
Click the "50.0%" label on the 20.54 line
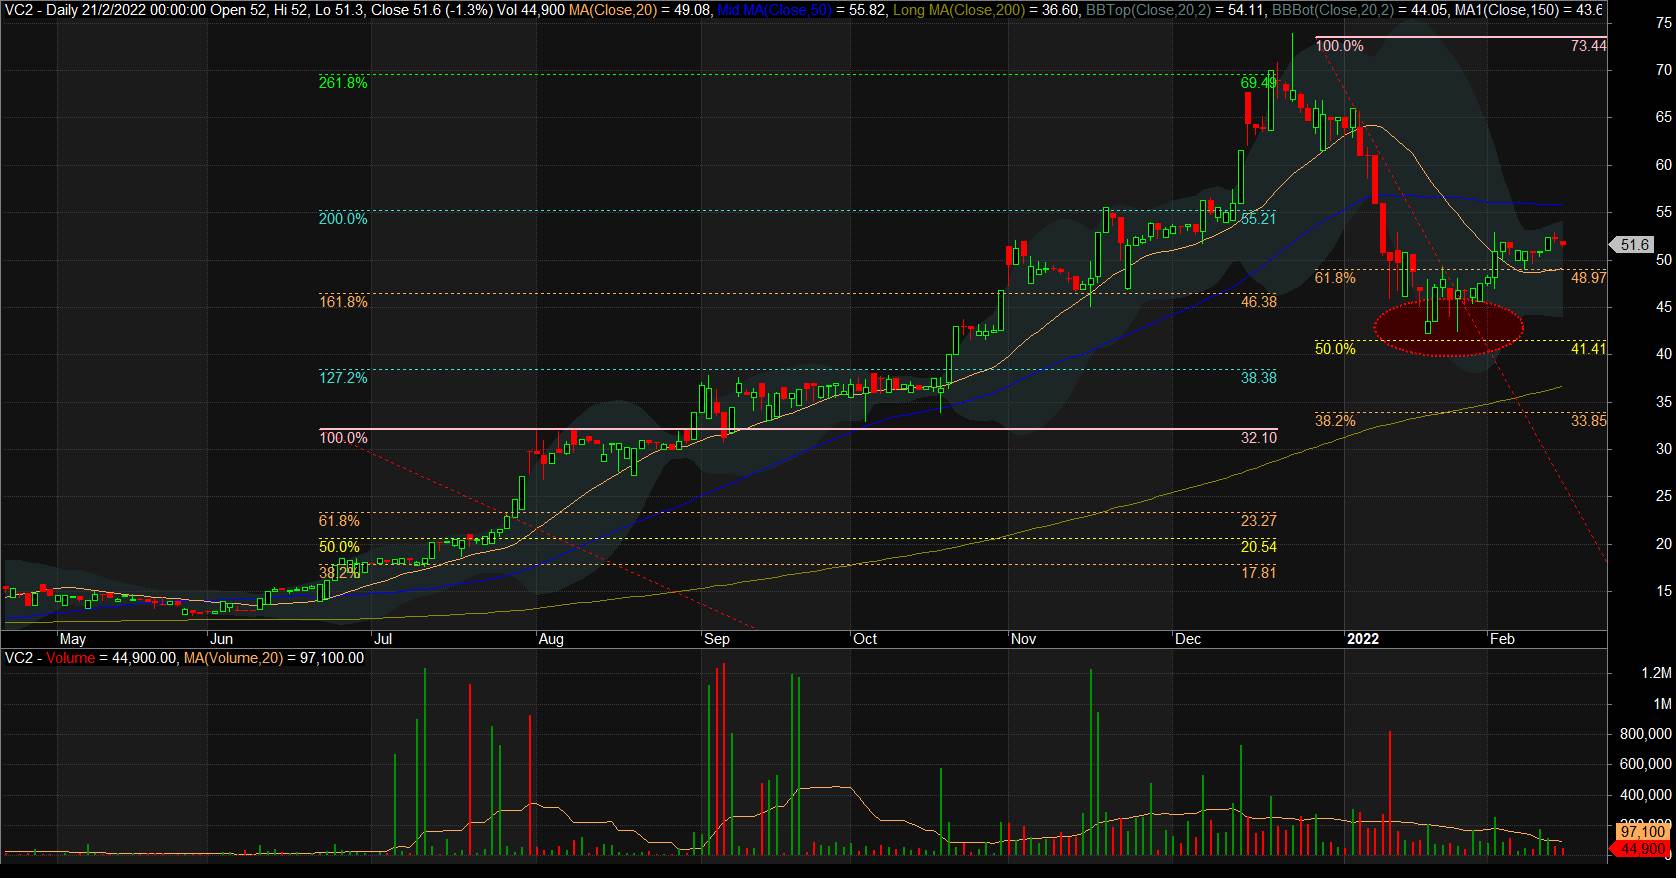[x=339, y=547]
